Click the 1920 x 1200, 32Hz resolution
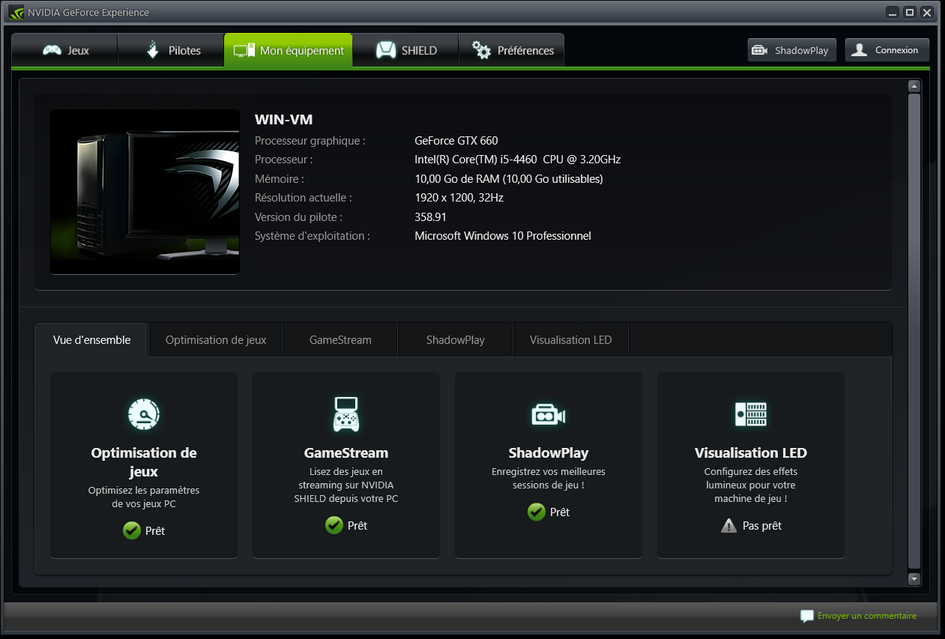 [459, 198]
